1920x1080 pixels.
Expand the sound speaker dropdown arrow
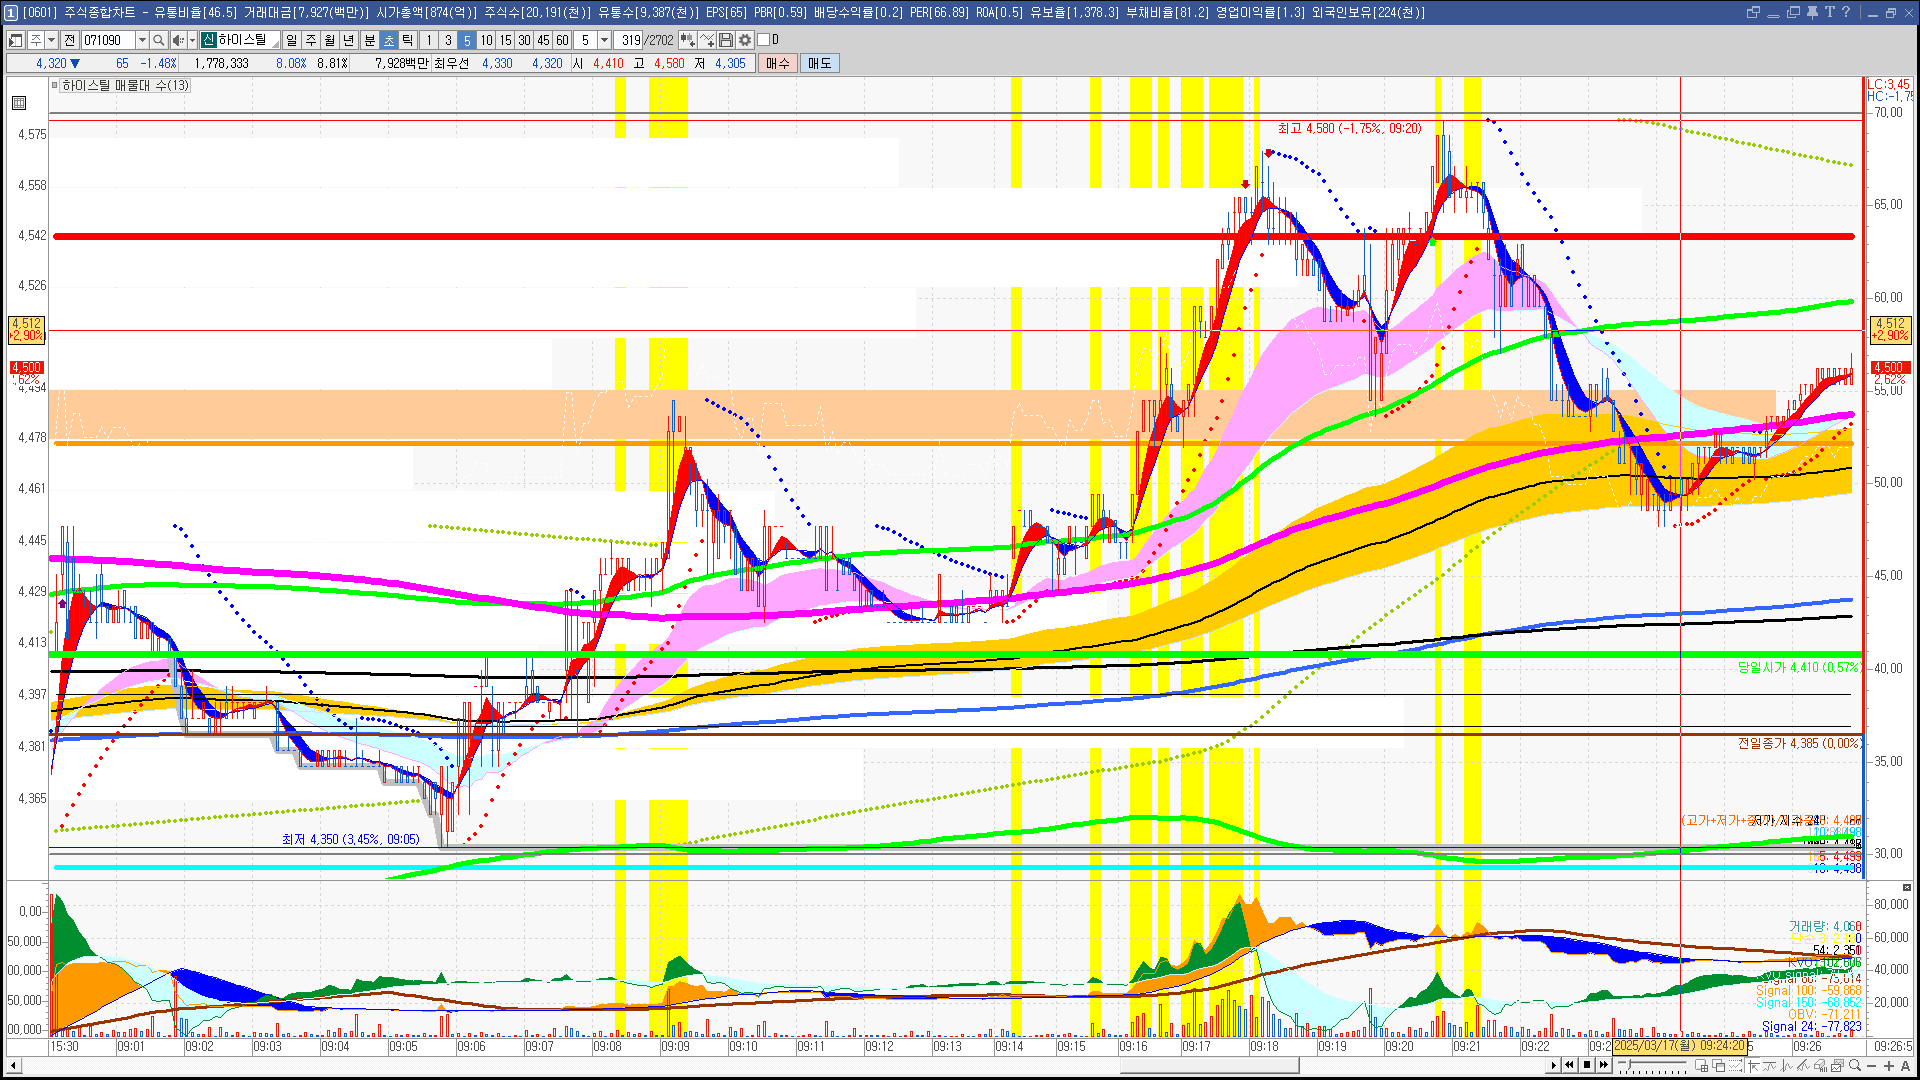tap(190, 40)
